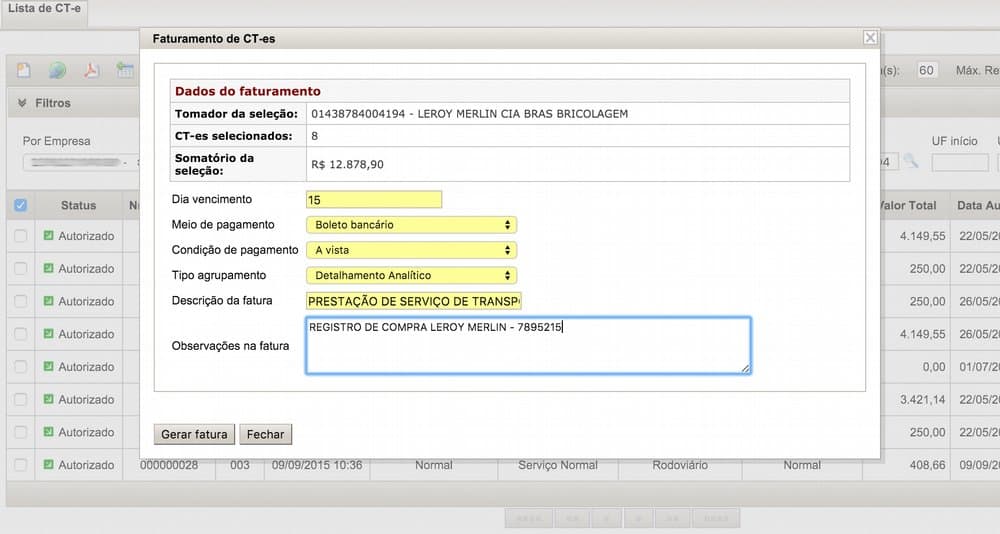Click the Rodoviário cell
This screenshot has width=1000, height=534.
(x=680, y=465)
